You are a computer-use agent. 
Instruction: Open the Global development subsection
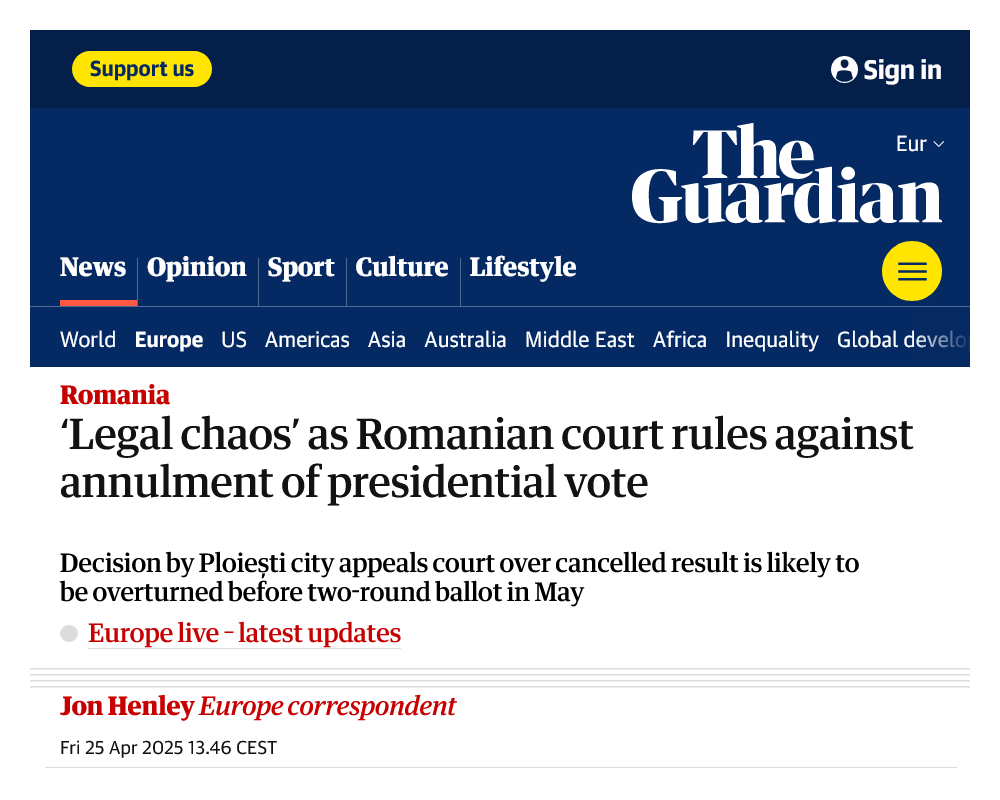(902, 339)
